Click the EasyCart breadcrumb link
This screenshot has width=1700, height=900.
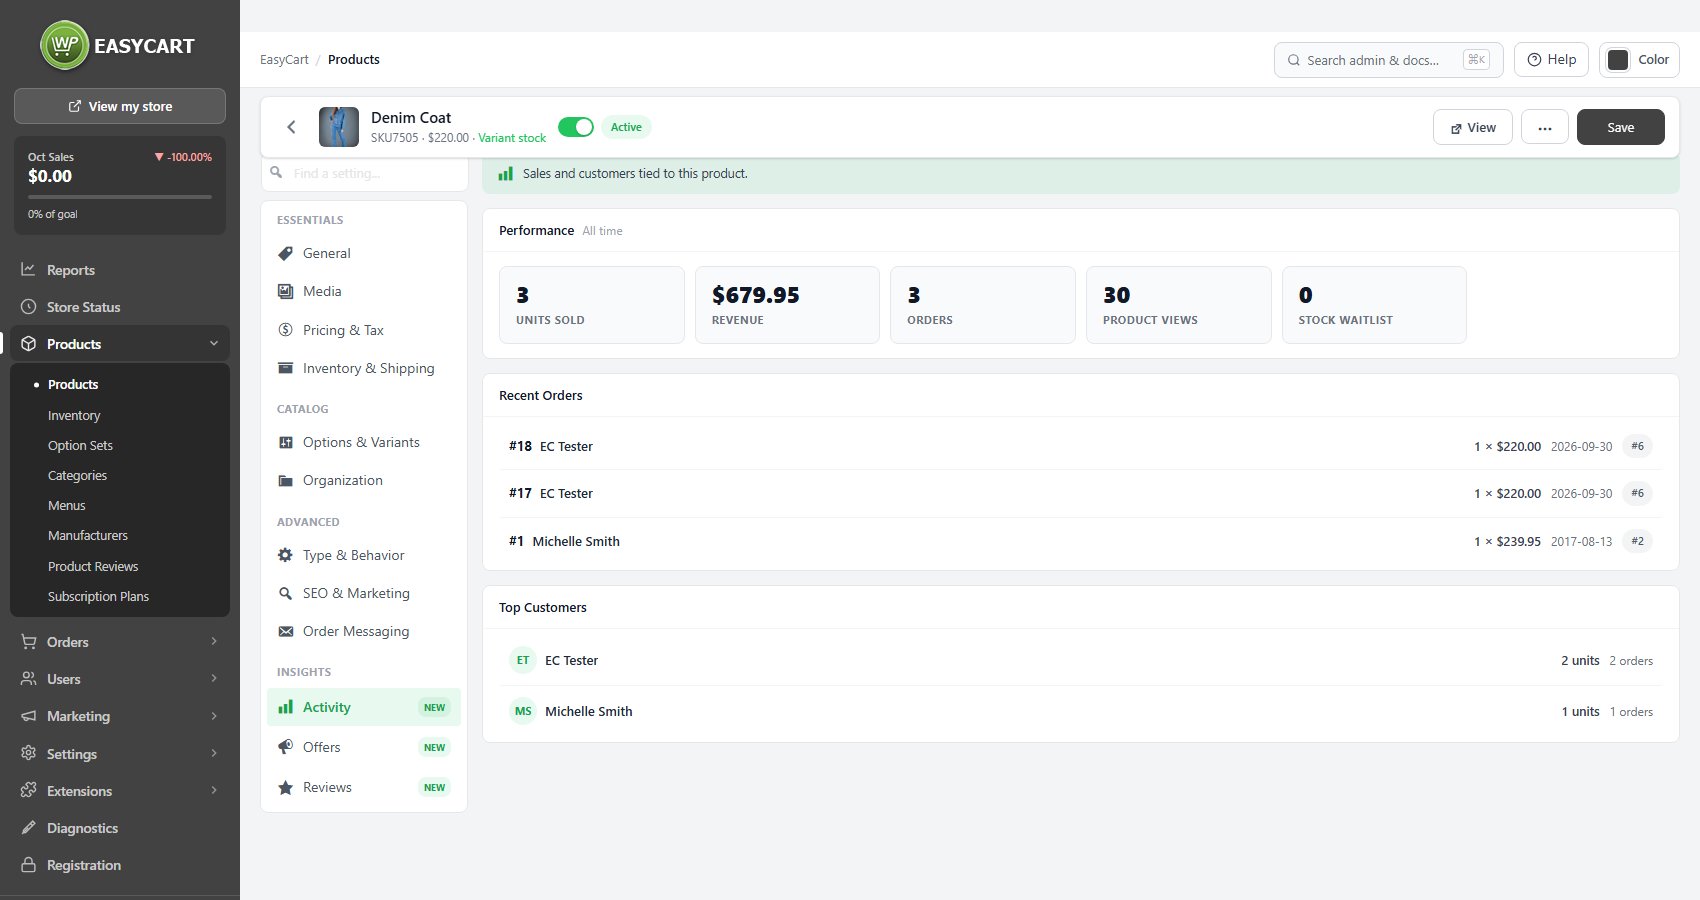[284, 60]
